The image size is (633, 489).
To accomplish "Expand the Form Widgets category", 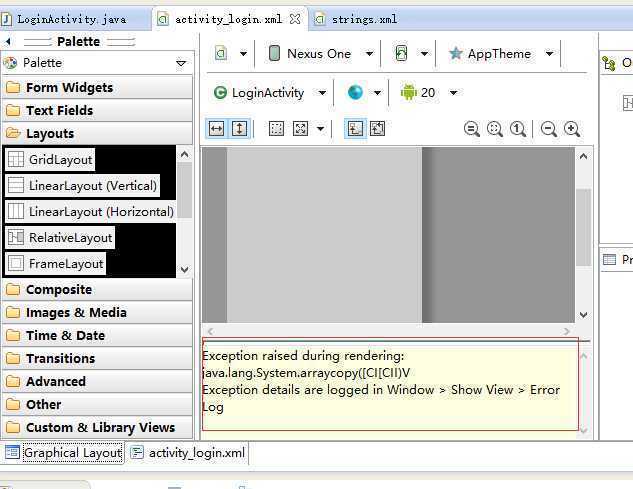I will coord(97,87).
